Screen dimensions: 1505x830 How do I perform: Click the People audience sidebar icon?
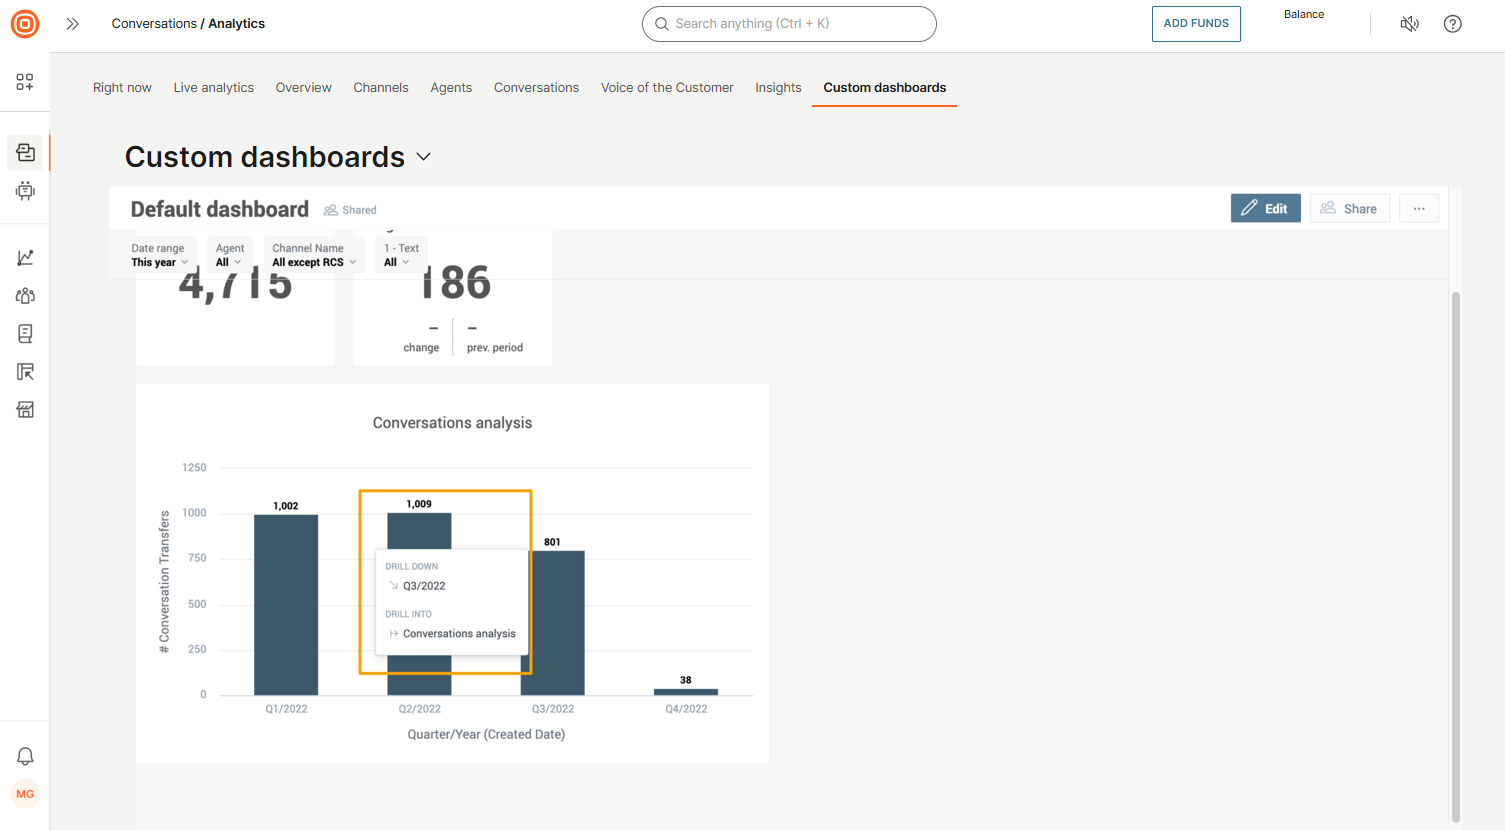tap(25, 295)
